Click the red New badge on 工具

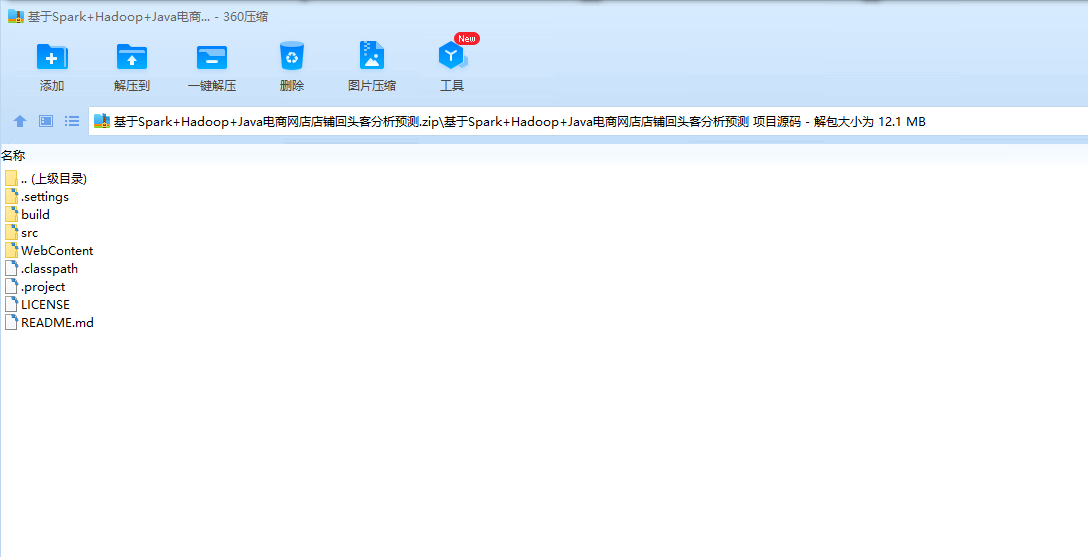467,39
